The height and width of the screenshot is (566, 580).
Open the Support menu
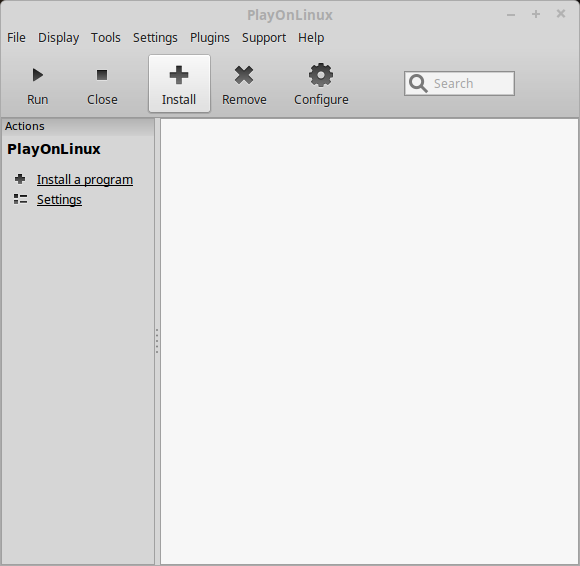click(x=264, y=38)
